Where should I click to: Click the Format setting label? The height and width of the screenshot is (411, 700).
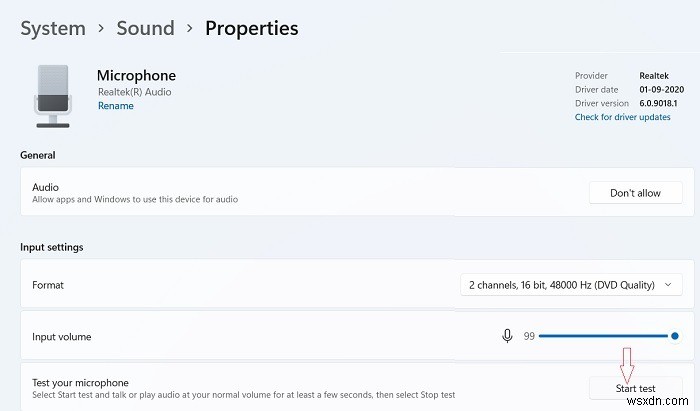click(48, 285)
